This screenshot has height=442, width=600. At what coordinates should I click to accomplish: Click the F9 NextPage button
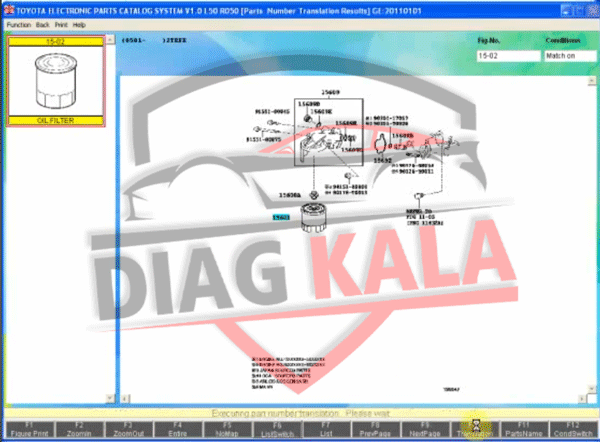(425, 429)
